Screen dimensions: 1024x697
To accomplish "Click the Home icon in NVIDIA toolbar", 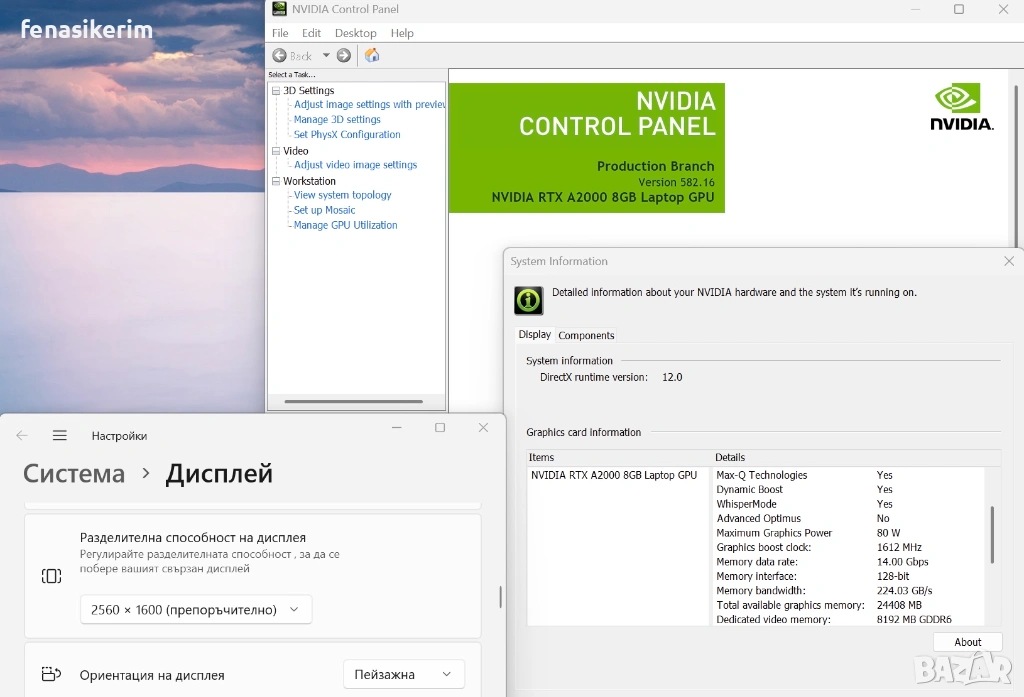I will click(372, 56).
